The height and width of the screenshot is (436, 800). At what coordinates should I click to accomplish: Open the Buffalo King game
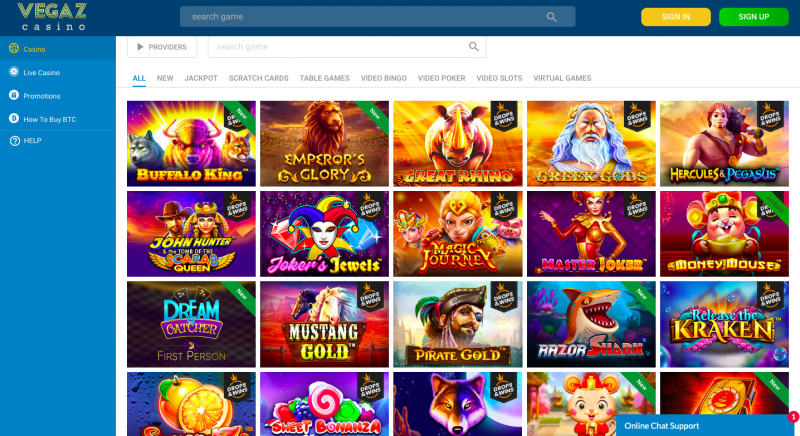(191, 143)
